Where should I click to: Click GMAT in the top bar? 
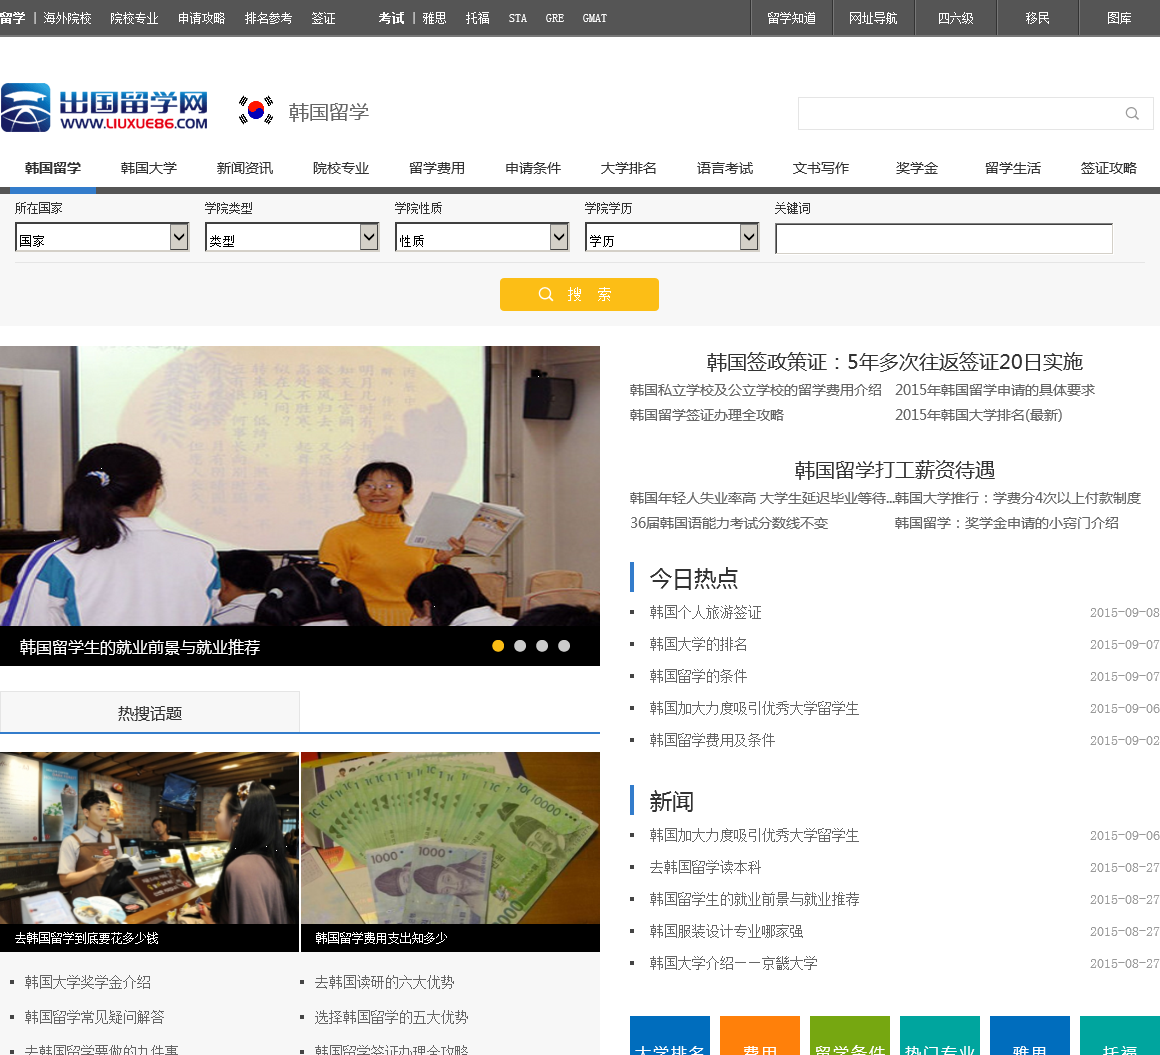[595, 18]
